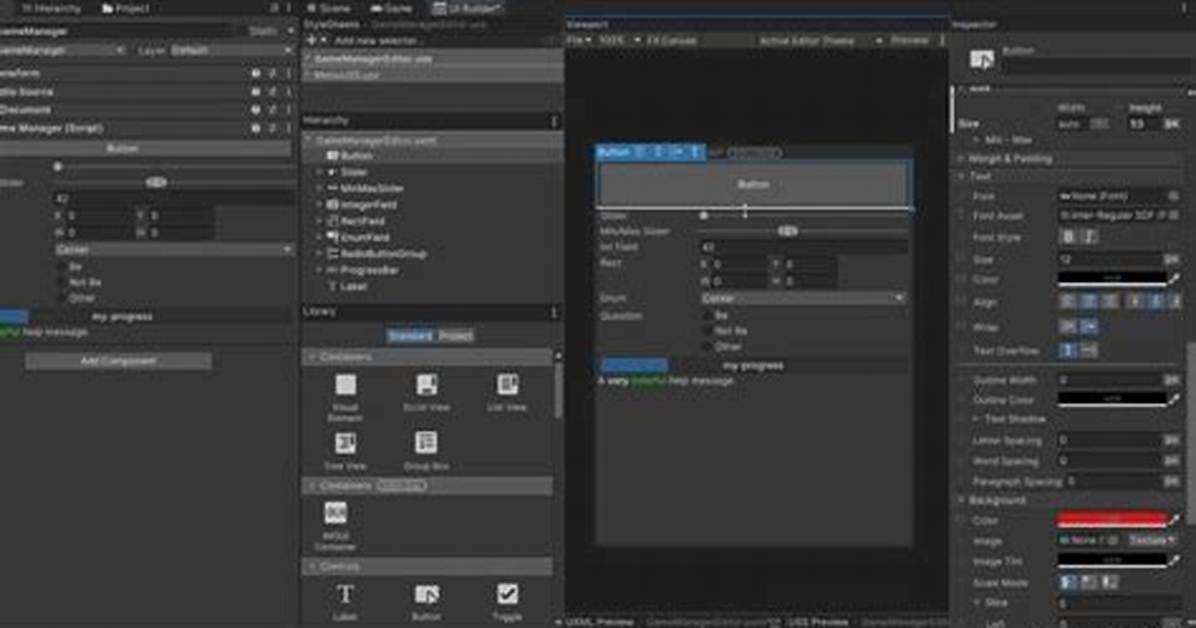Screen dimensions: 1196x628
Task: Select the Label control icon in Library
Action: click(345, 594)
